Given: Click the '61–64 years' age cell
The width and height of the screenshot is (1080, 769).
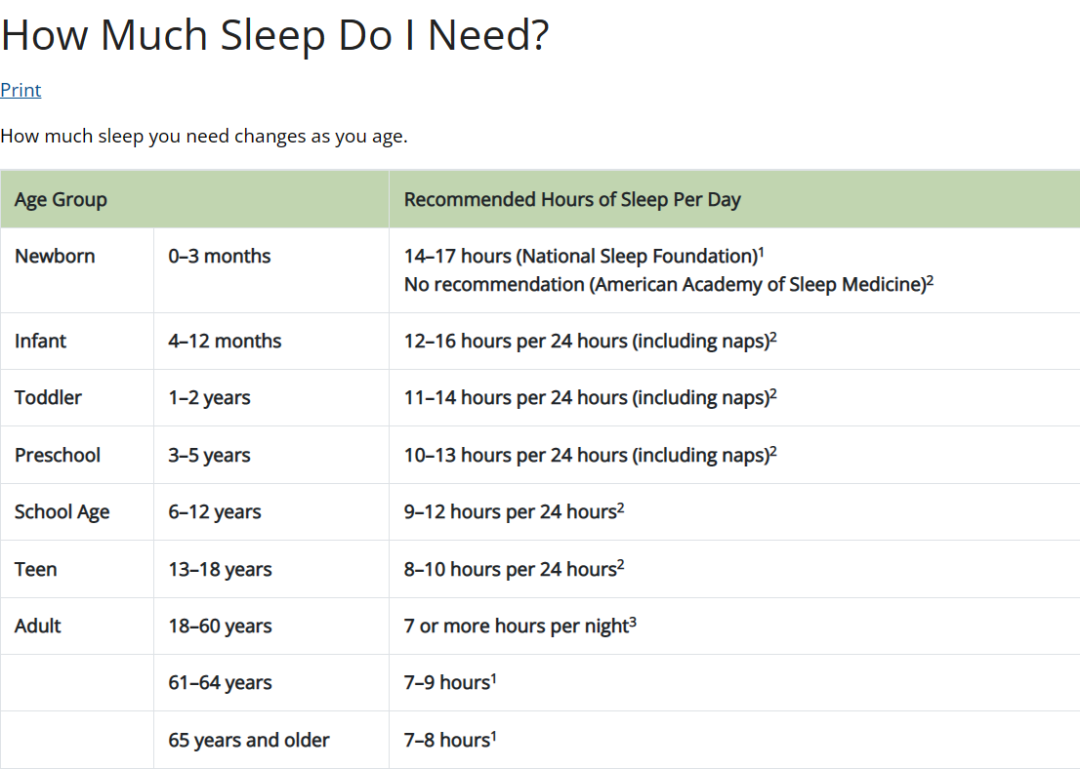Looking at the screenshot, I should pos(220,682).
